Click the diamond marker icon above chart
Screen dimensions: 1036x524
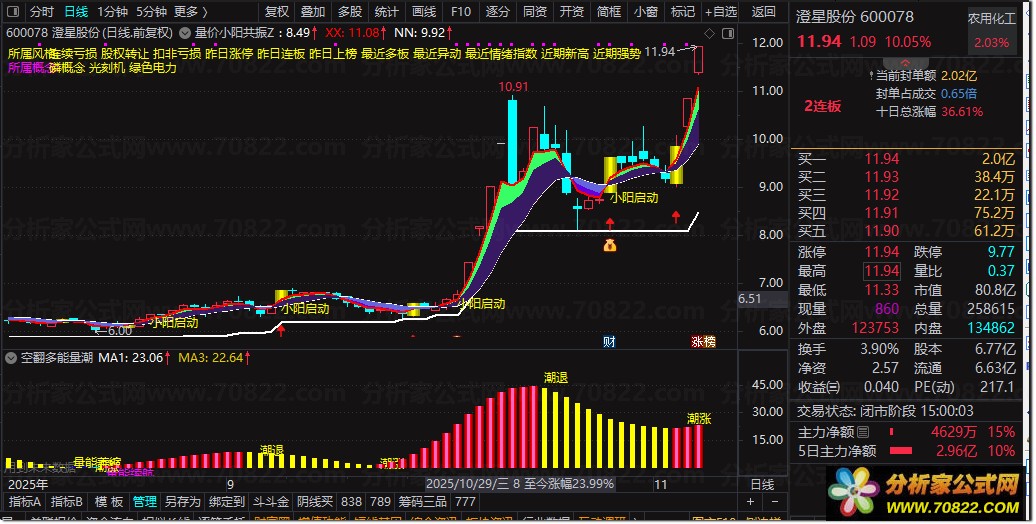pos(710,33)
